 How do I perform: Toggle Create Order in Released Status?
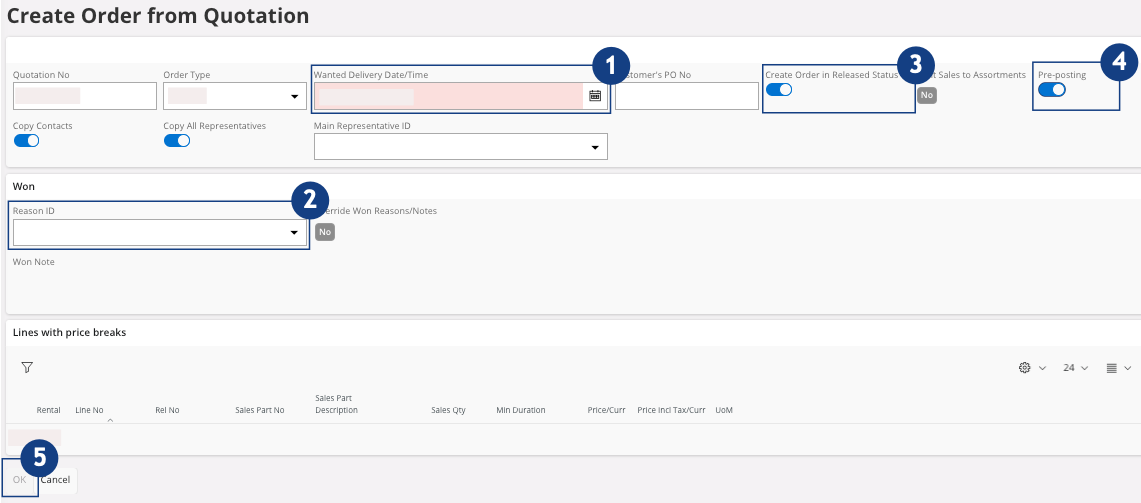pyautogui.click(x=779, y=90)
